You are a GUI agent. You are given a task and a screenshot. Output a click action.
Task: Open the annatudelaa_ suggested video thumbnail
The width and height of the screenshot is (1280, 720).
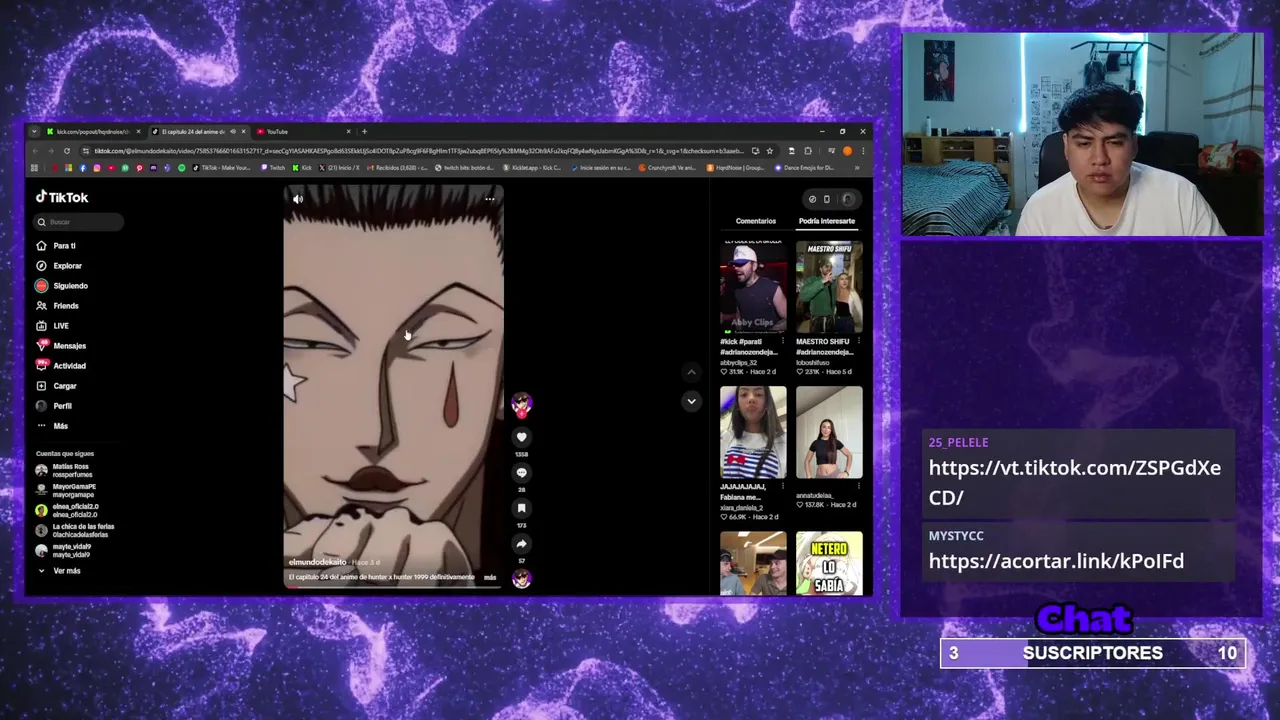829,433
